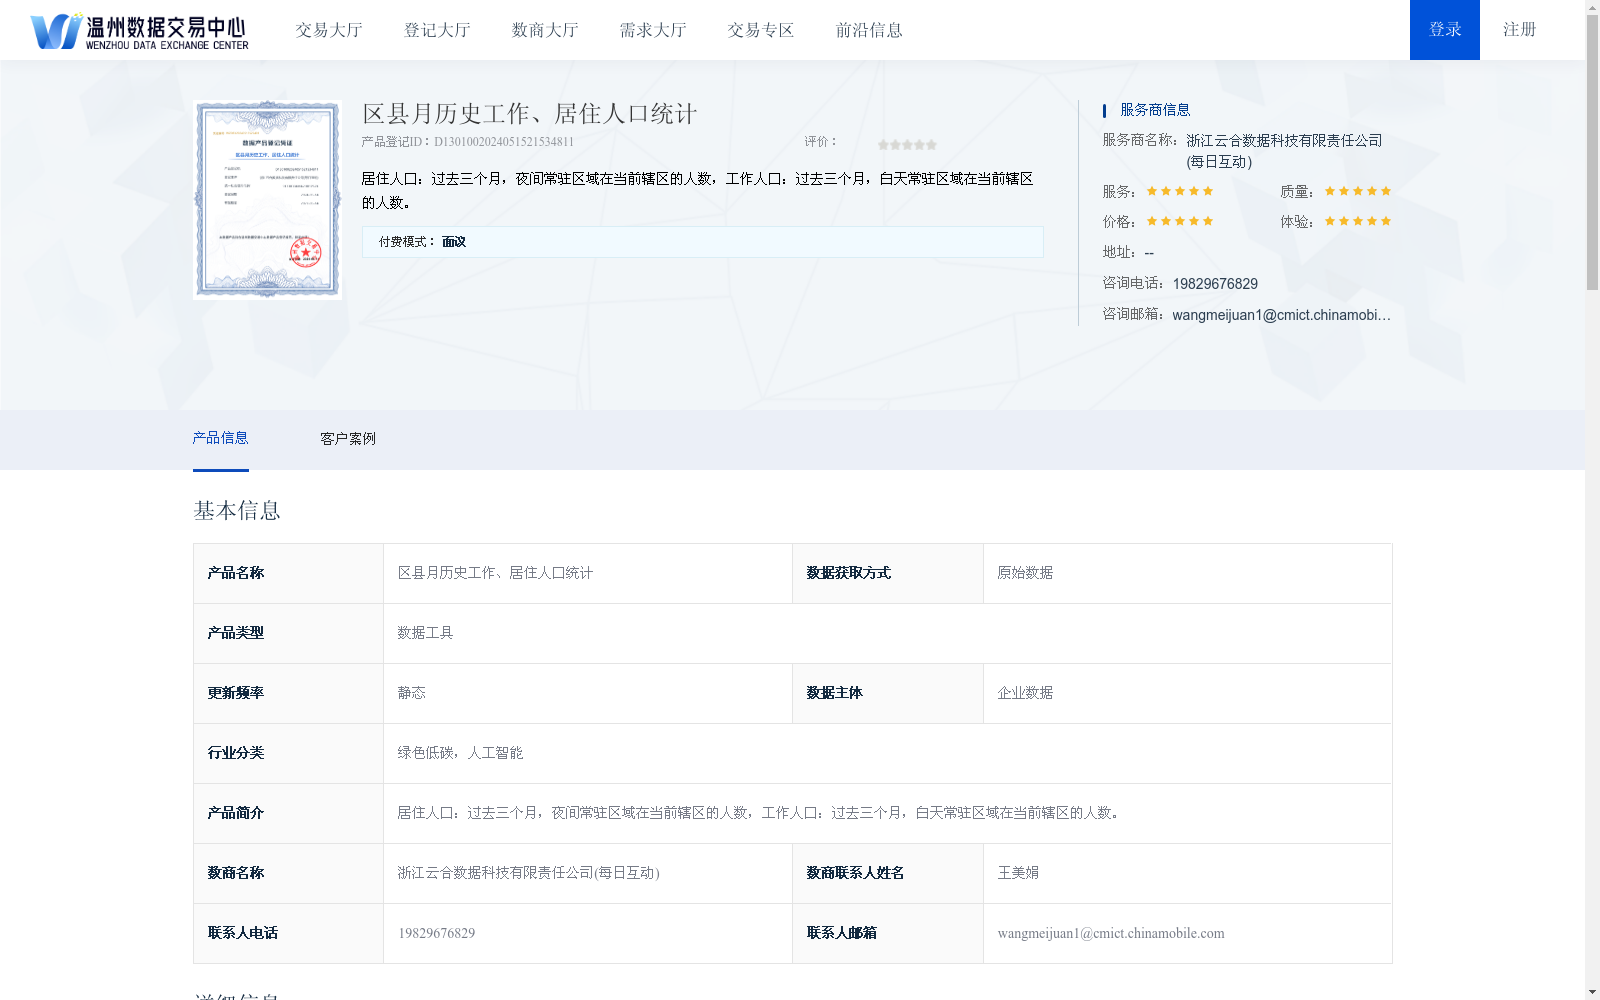Open 前沿信息 in the navigation bar
The height and width of the screenshot is (1000, 1600).
click(869, 30)
